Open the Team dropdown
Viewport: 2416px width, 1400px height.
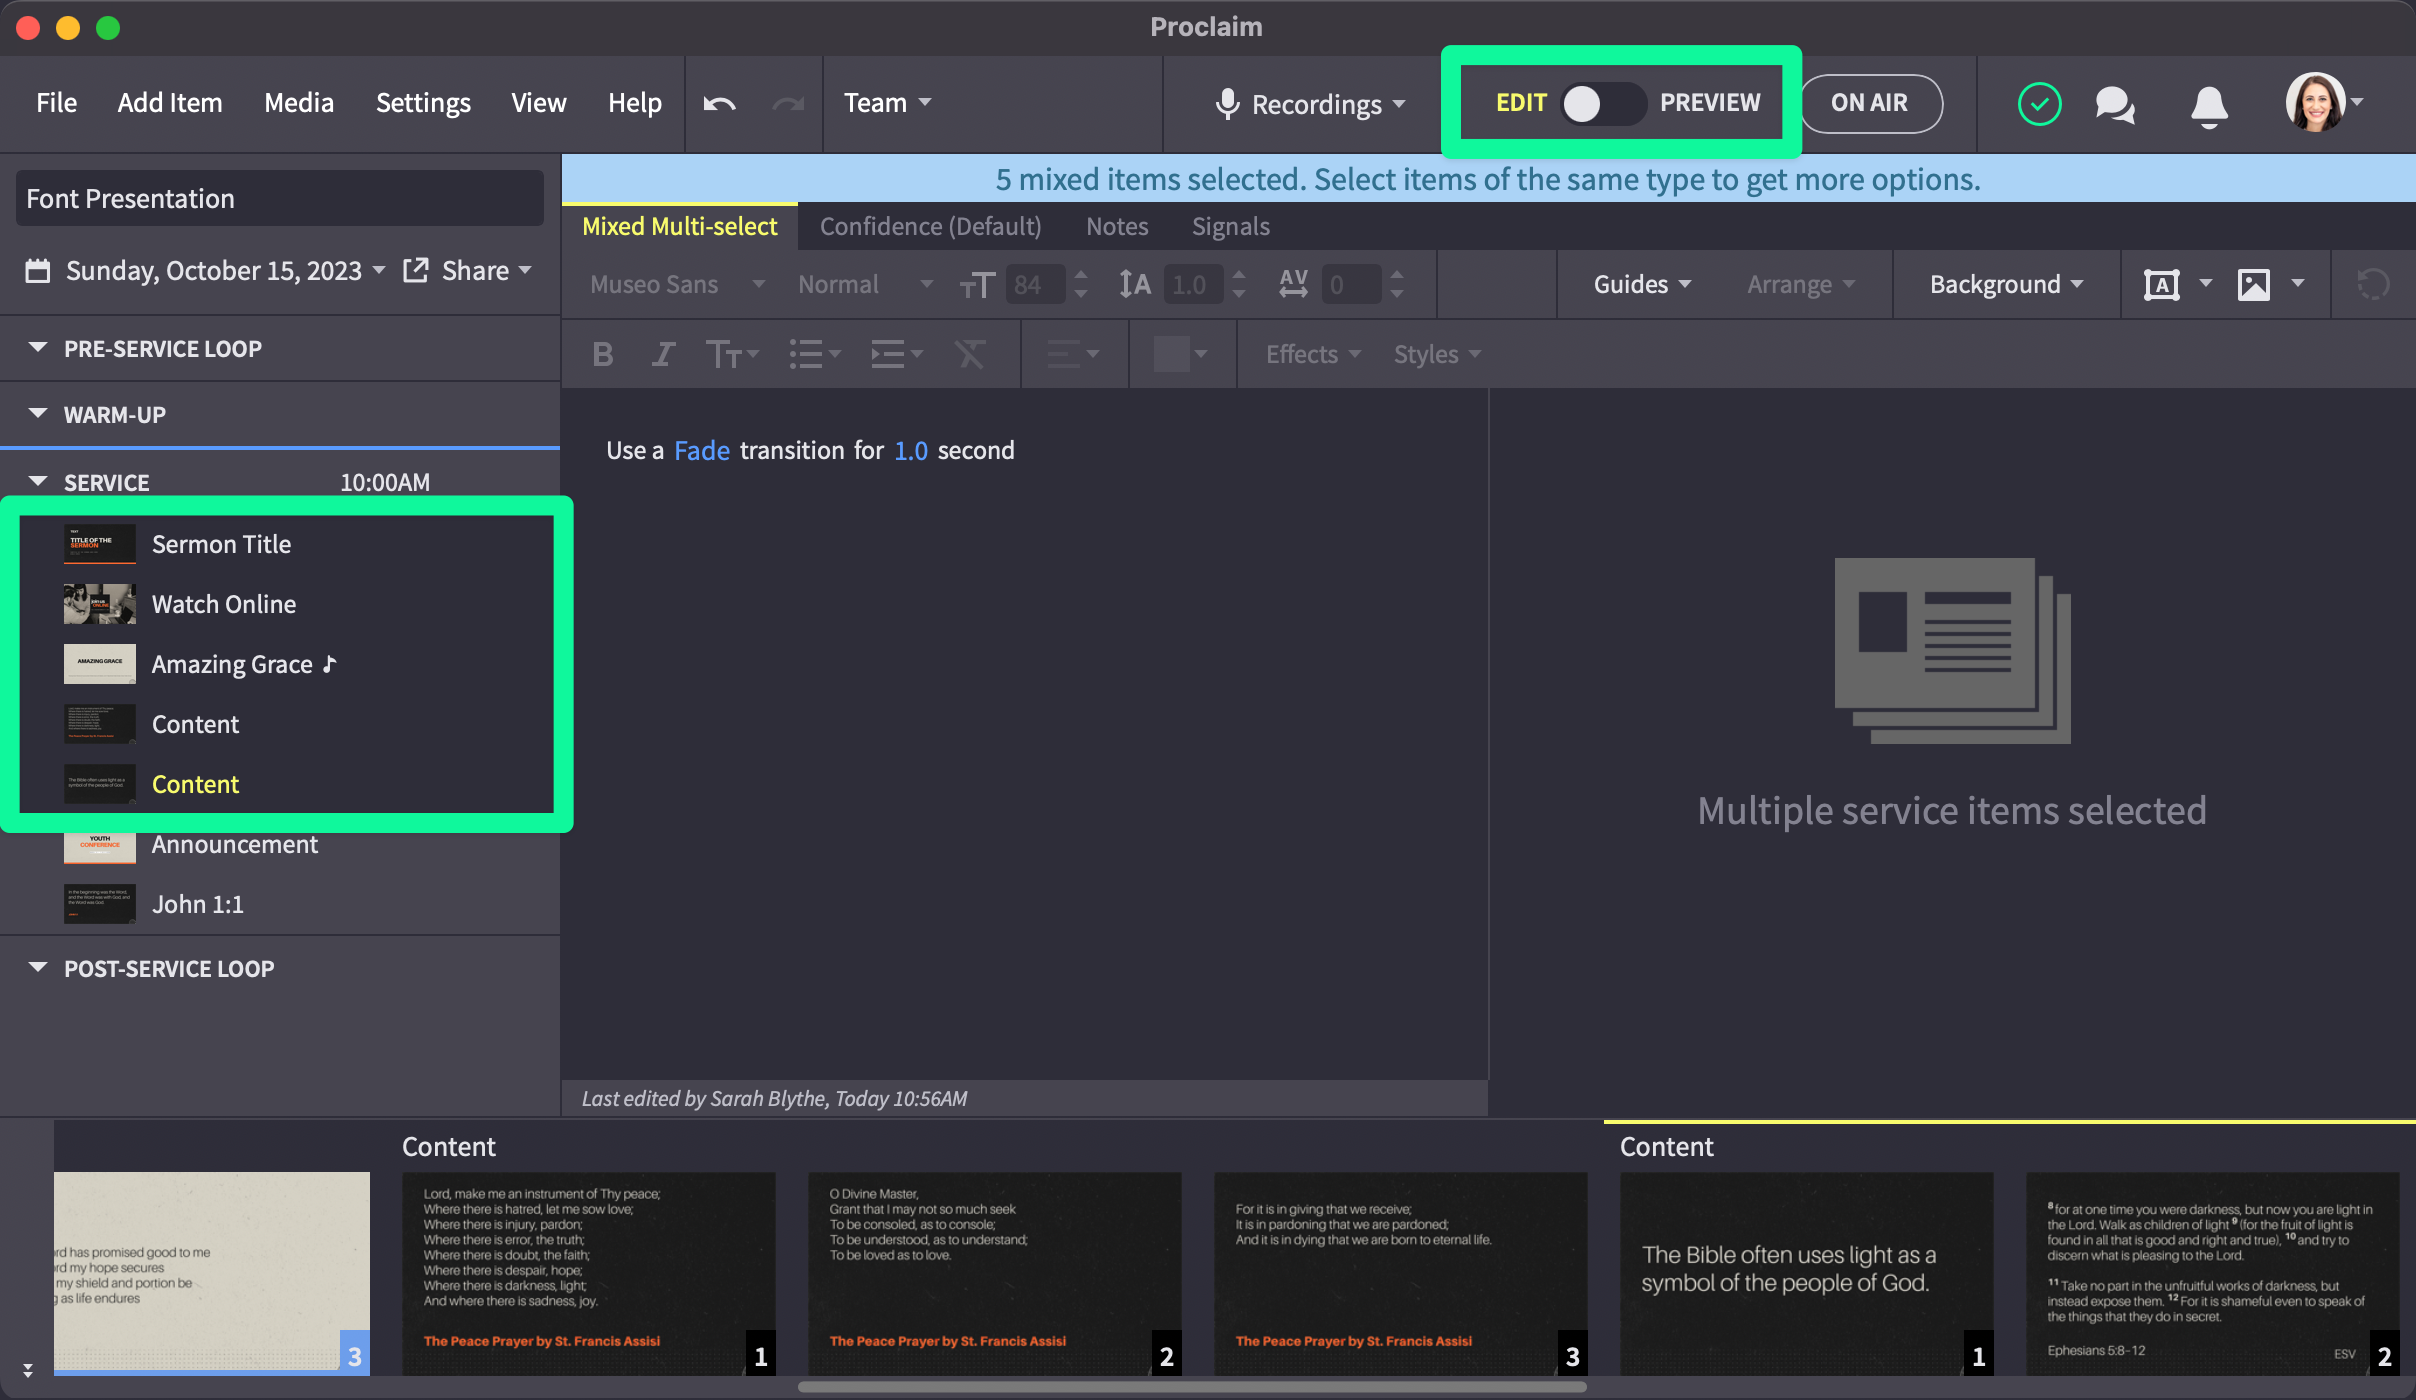click(x=887, y=103)
